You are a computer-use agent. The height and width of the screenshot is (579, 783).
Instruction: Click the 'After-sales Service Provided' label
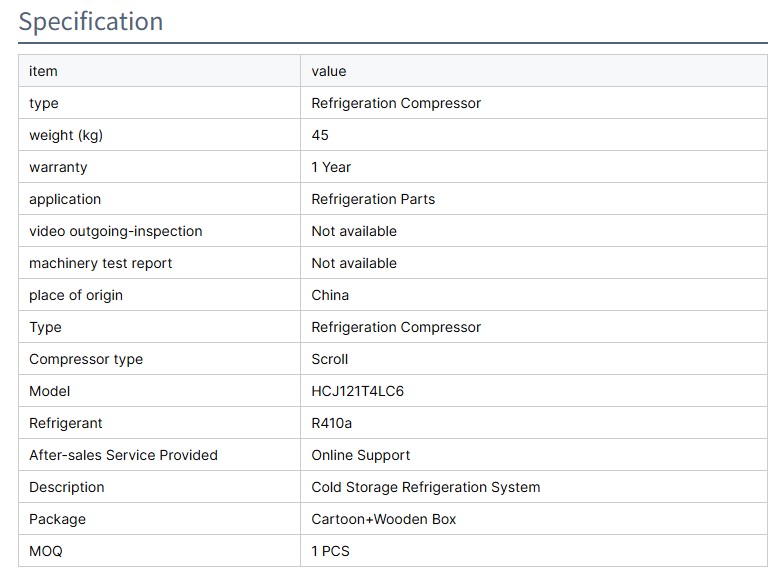pyautogui.click(x=123, y=455)
